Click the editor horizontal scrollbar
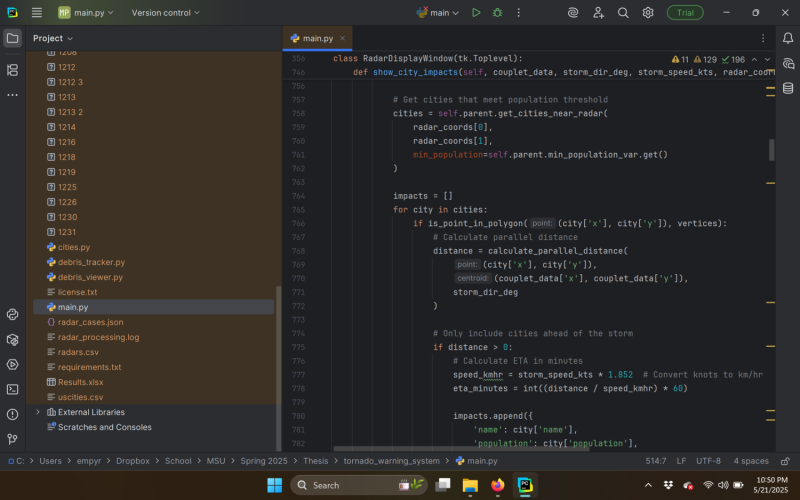800x500 pixels. pos(461,449)
